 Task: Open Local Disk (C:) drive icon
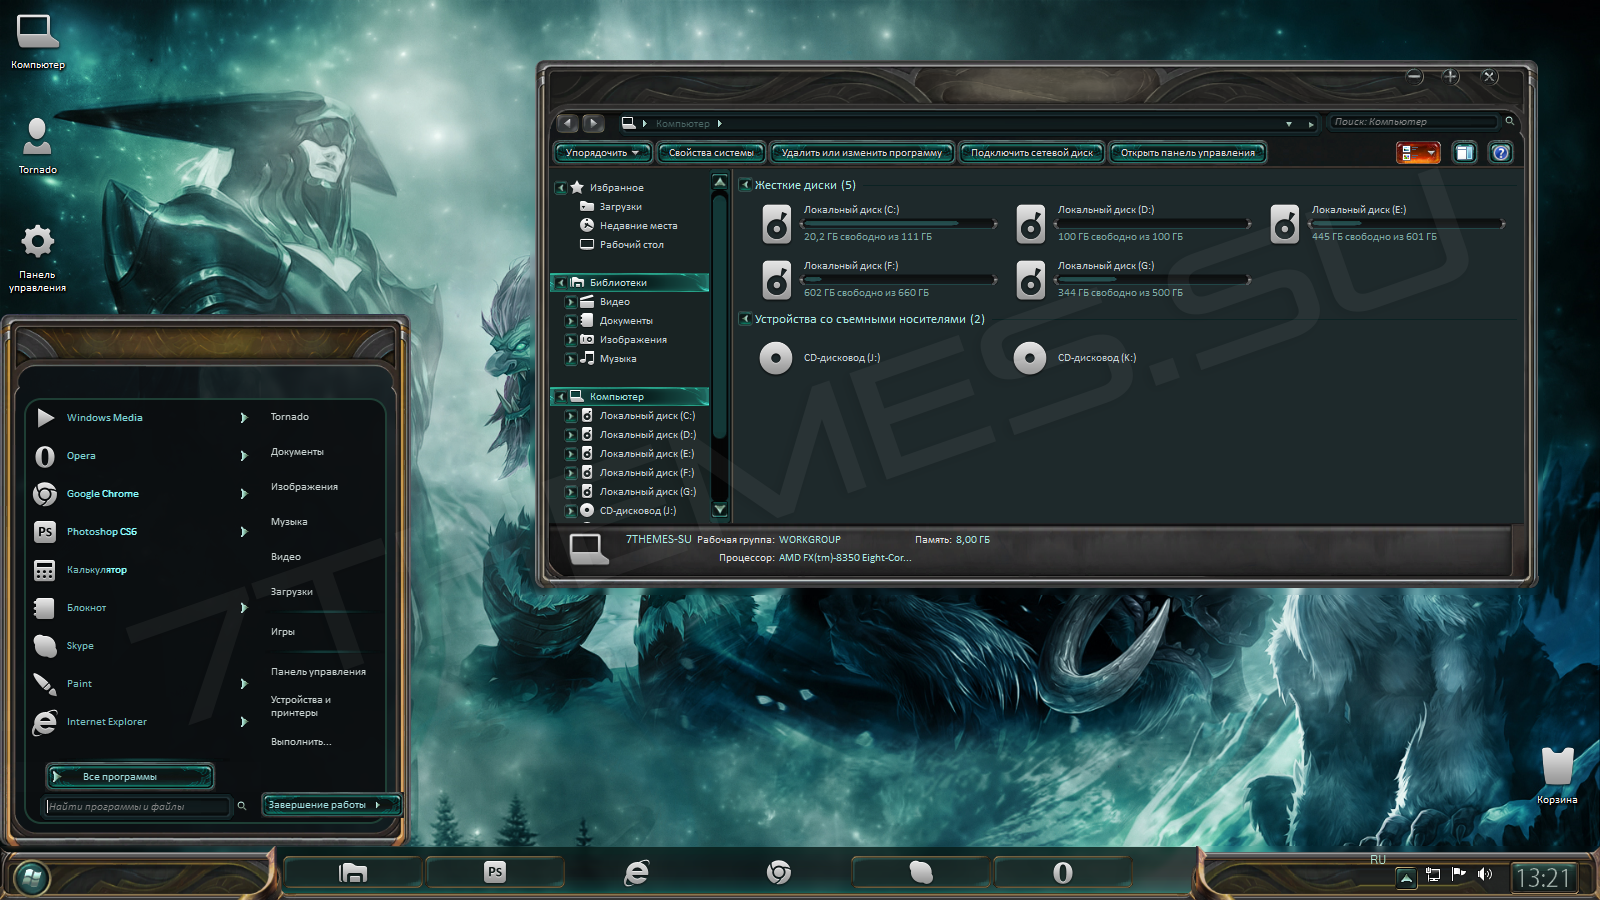pos(777,224)
